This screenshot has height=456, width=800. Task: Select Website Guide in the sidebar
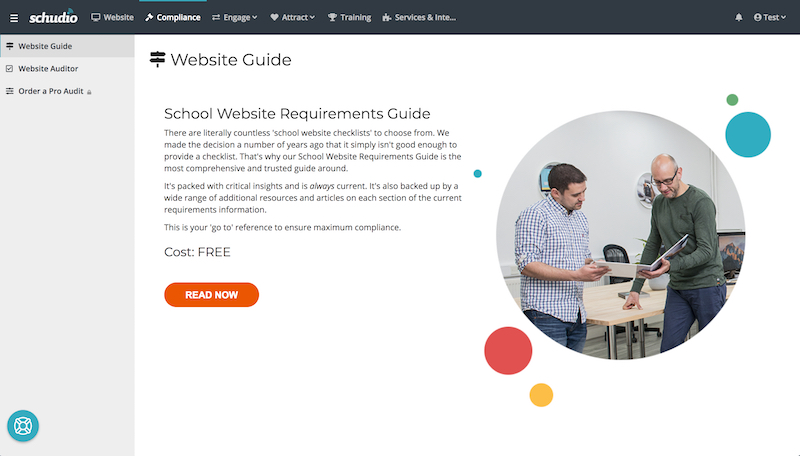[x=45, y=46]
